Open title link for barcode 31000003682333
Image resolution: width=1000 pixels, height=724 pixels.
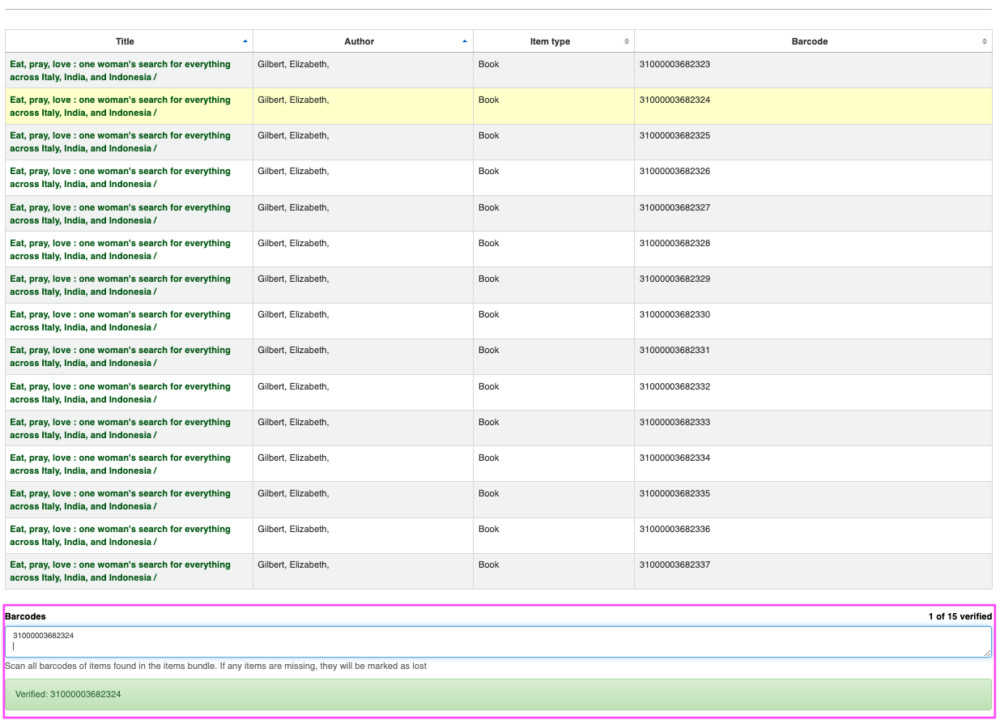[x=120, y=429]
